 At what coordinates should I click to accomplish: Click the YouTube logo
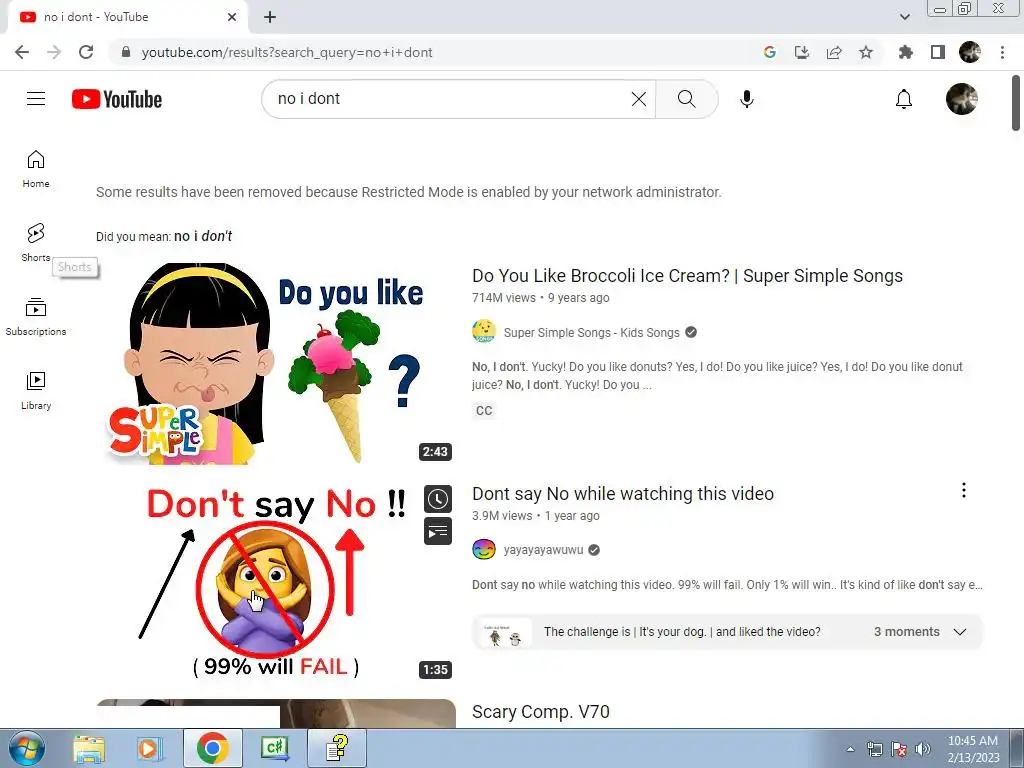click(x=117, y=99)
